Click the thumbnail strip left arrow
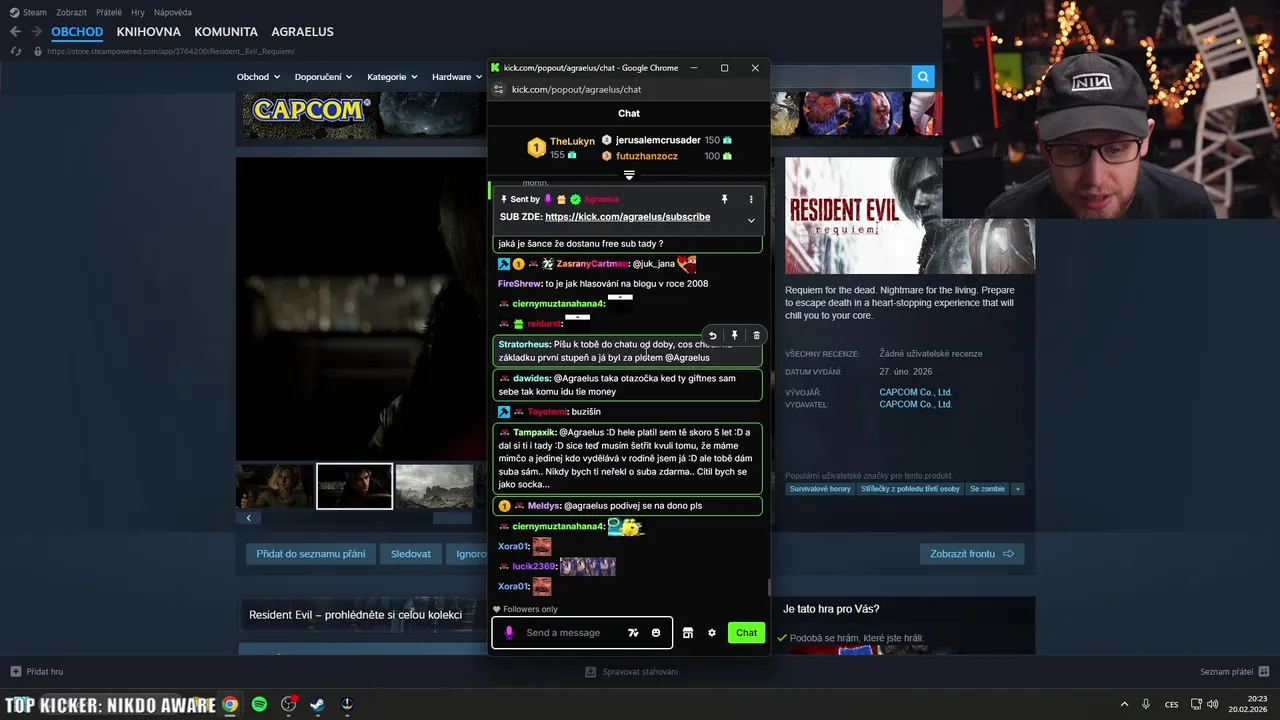The width and height of the screenshot is (1280, 720). pos(248,518)
